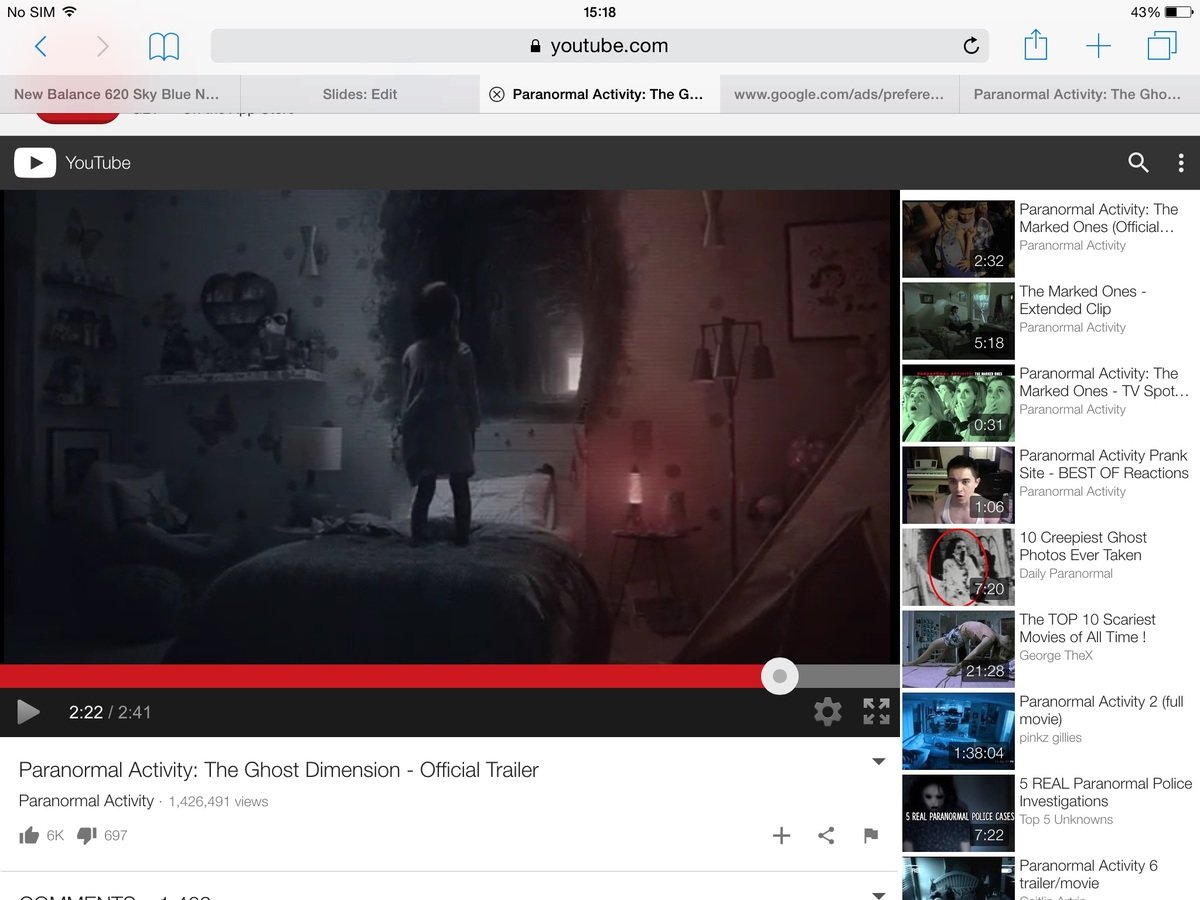Switch to New Balance 620 tab

click(x=120, y=94)
